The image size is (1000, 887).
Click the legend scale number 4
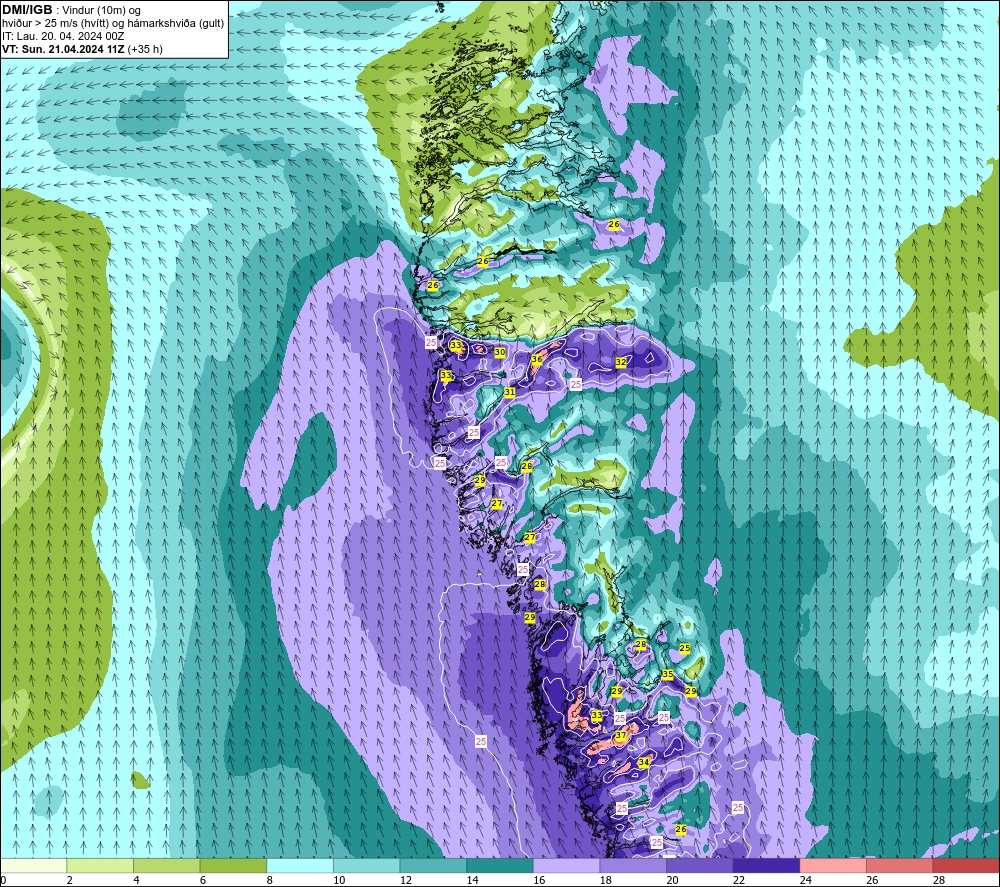click(x=136, y=881)
